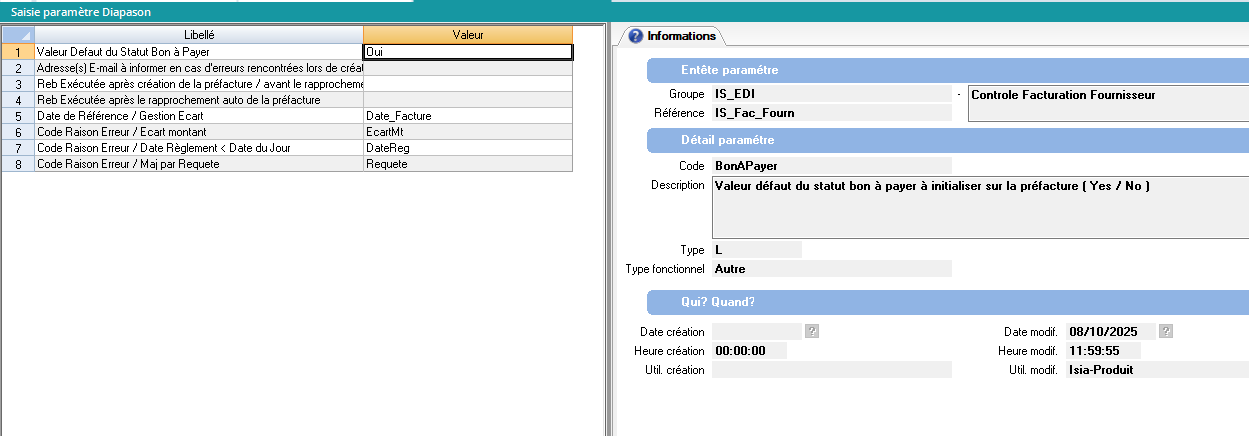Select row header number 8
The height and width of the screenshot is (436, 1249).
coord(18,164)
